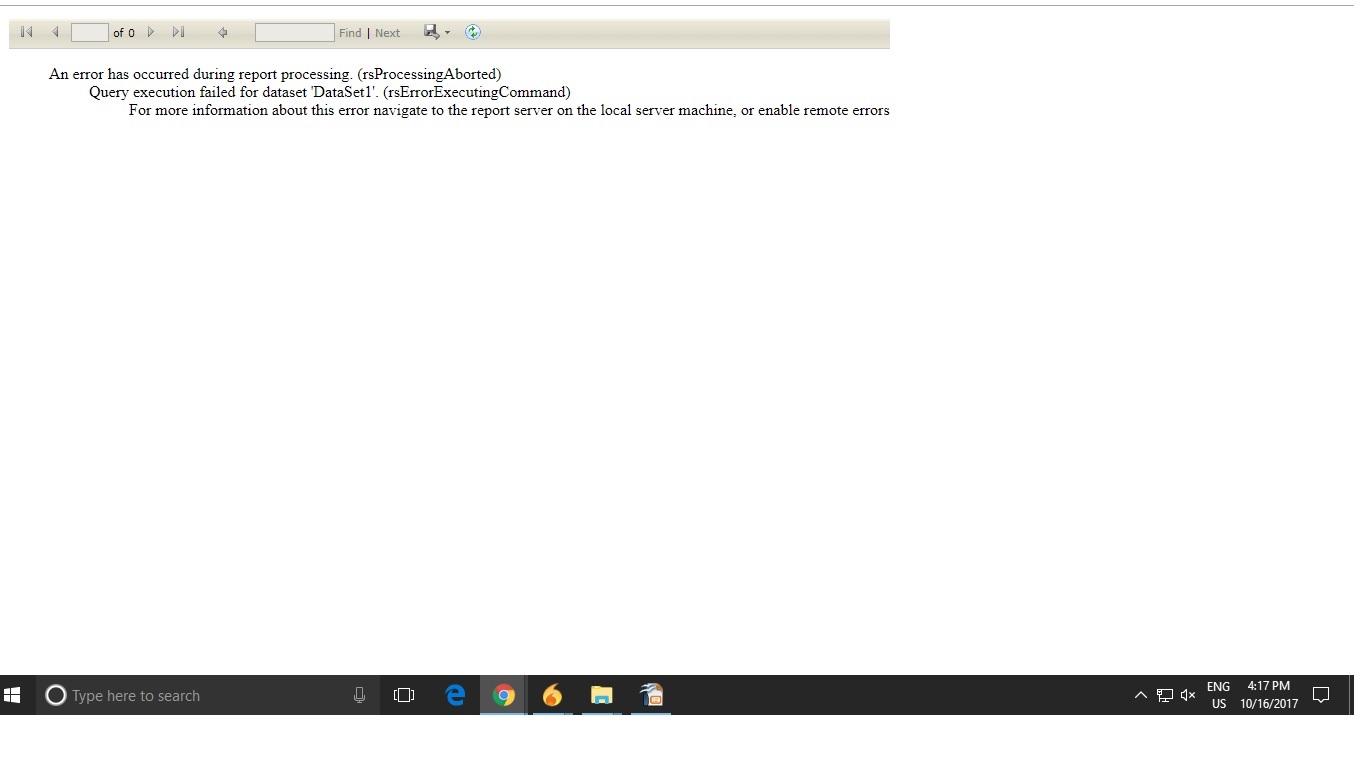The width and height of the screenshot is (1366, 768).
Task: Go to first page of the report
Action: tap(27, 32)
